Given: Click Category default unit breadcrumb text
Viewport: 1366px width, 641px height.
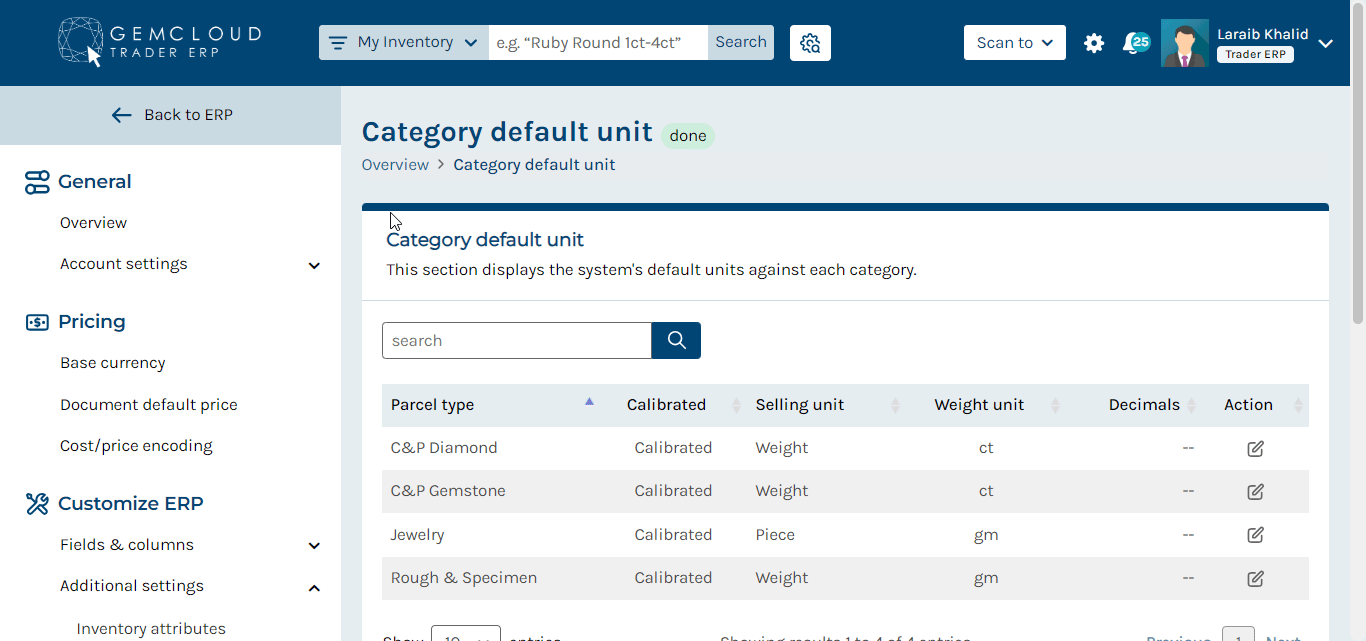Looking at the screenshot, I should [x=534, y=165].
